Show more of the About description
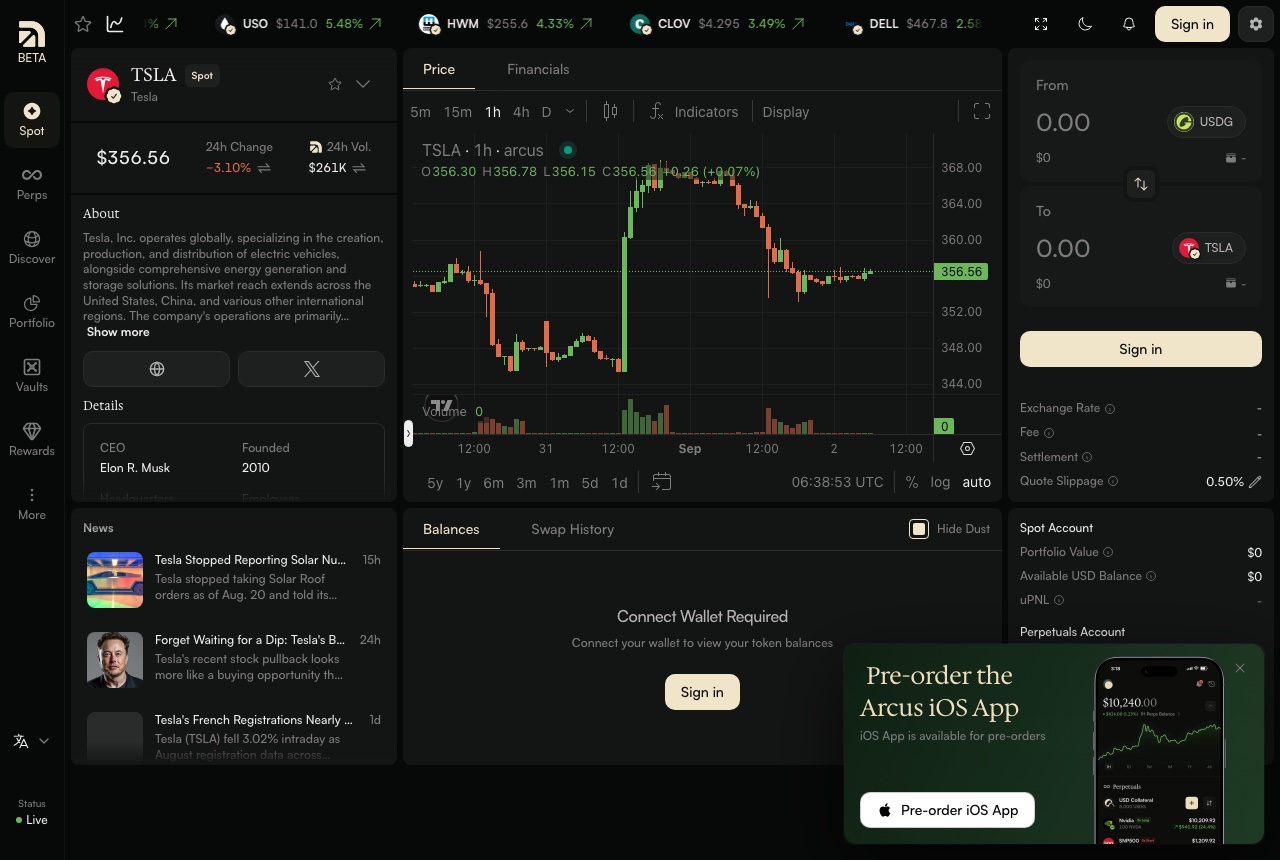Screen dimensions: 1280x860 coord(118,332)
